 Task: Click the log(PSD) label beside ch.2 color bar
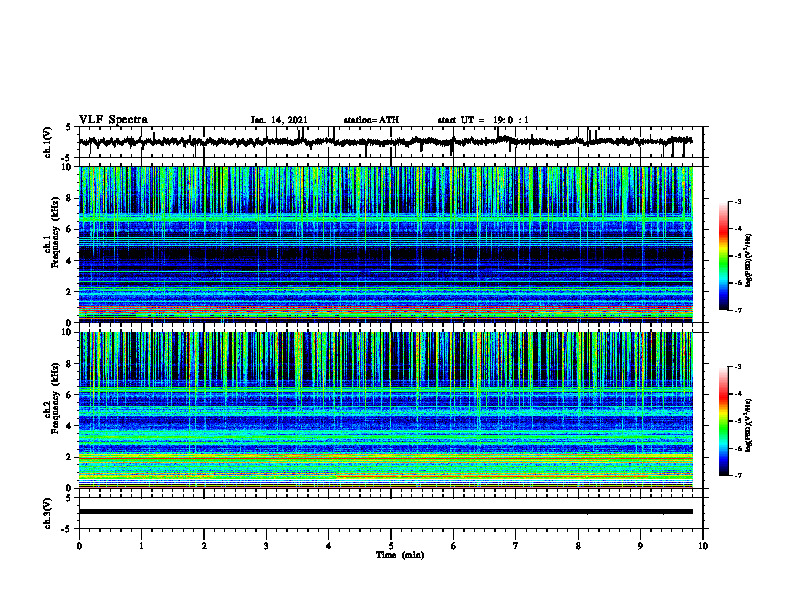click(x=749, y=426)
